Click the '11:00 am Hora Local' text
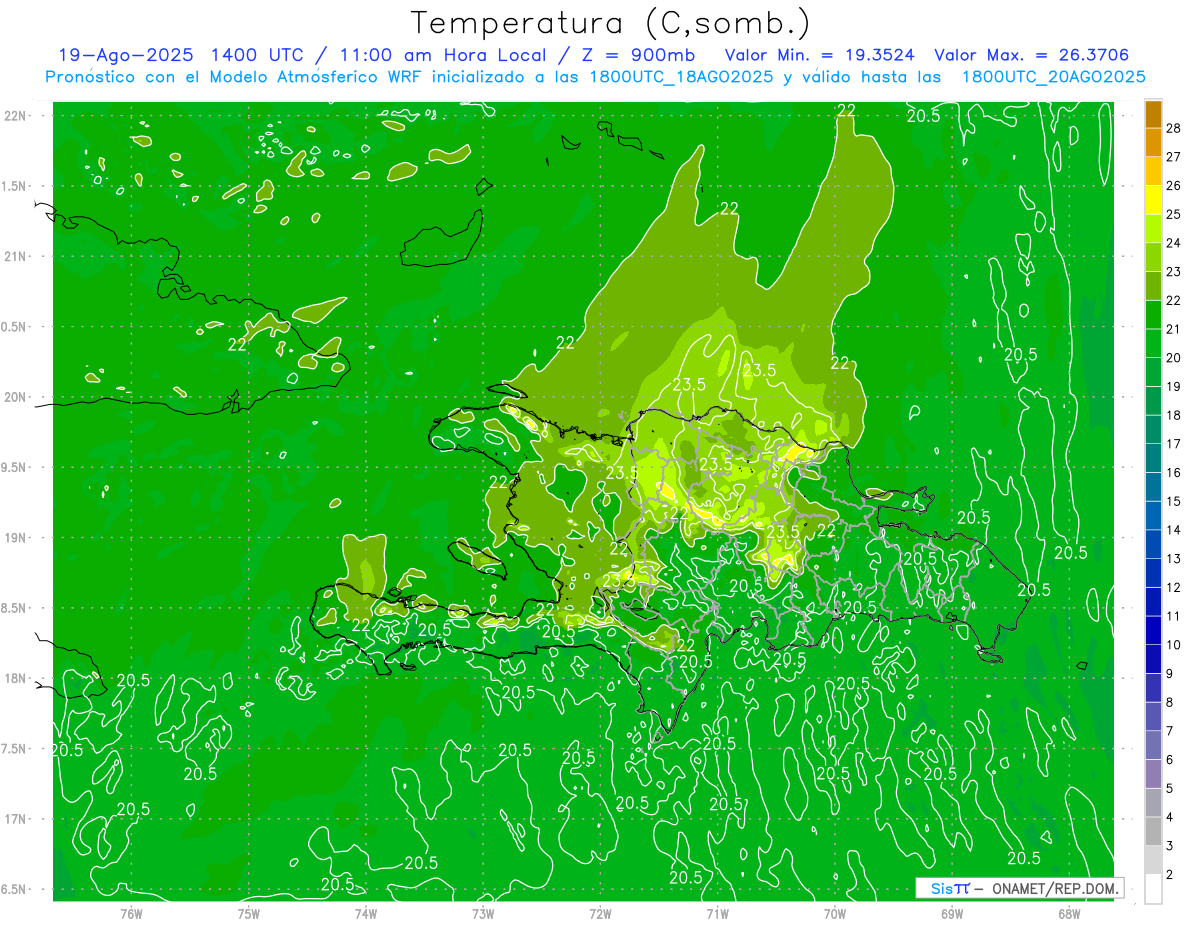This screenshot has width=1200, height=927. (437, 55)
